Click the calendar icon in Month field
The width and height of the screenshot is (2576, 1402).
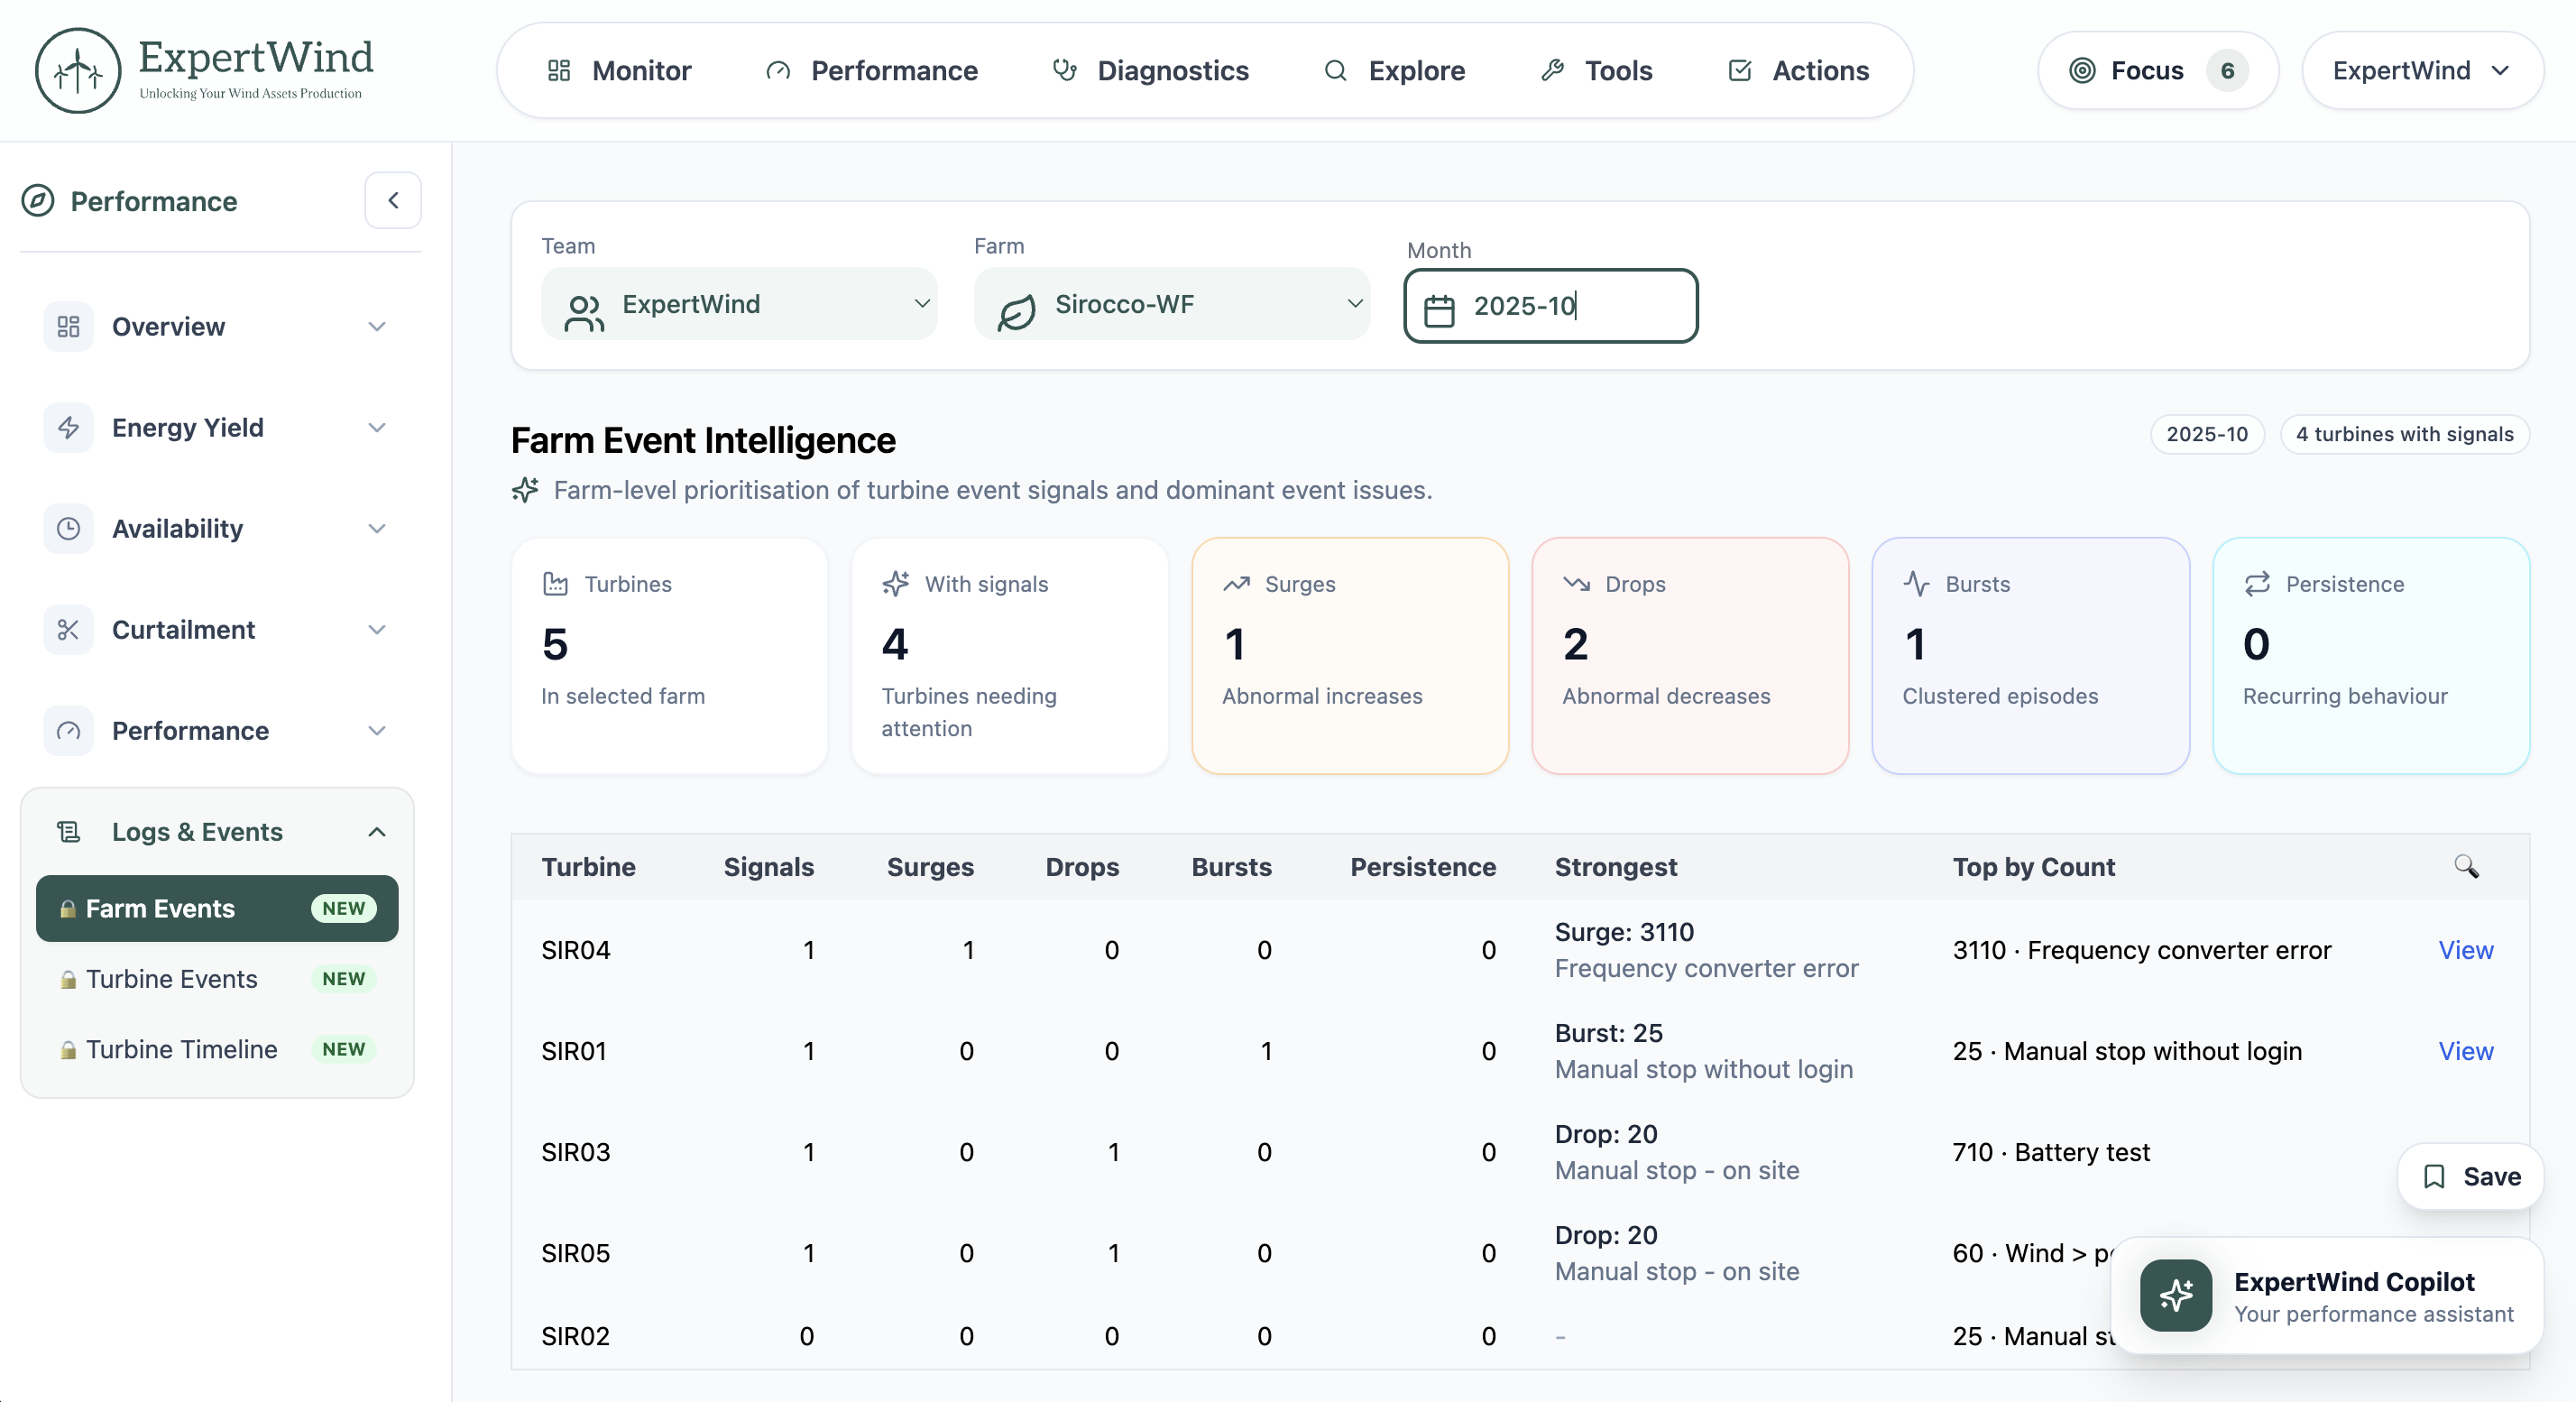(1439, 310)
